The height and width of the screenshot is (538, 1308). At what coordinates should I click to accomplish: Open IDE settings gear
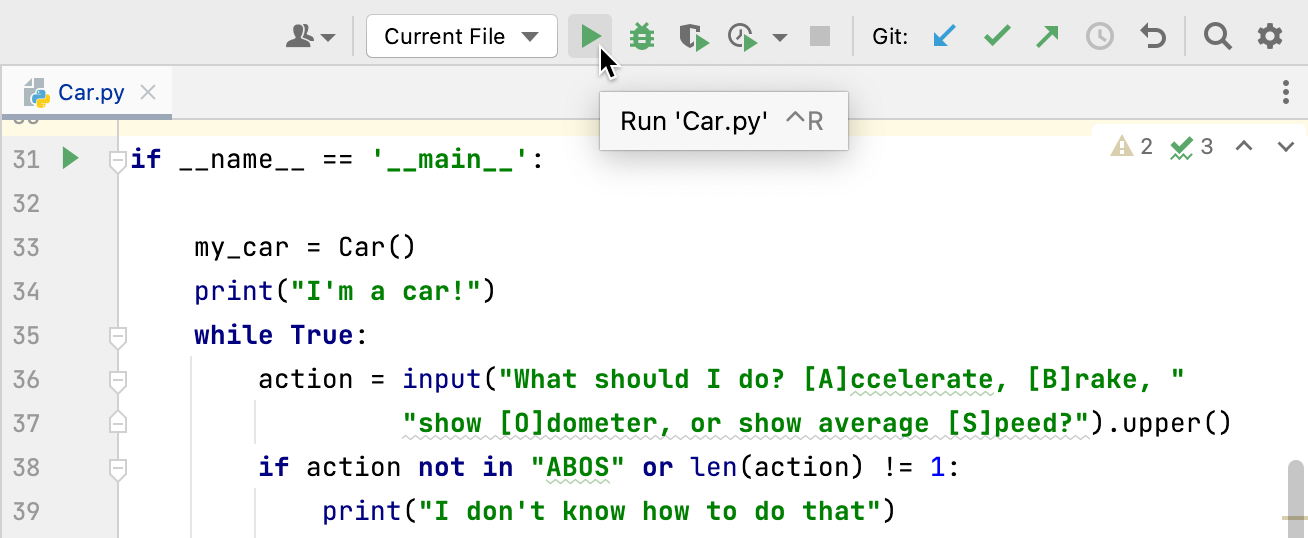click(x=1270, y=37)
